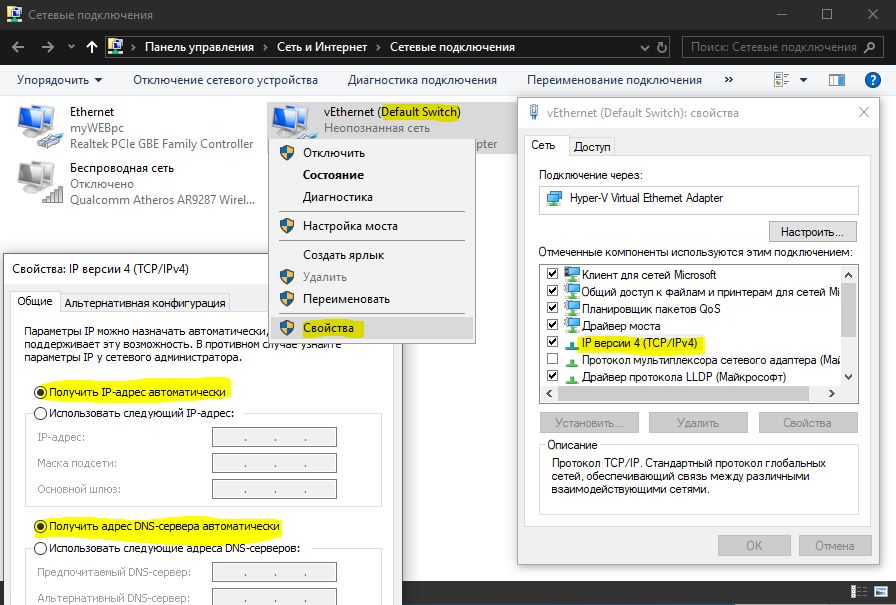The width and height of the screenshot is (896, 605).
Task: Click the Предпочитаемый DNS-сервер input field
Action: point(274,572)
